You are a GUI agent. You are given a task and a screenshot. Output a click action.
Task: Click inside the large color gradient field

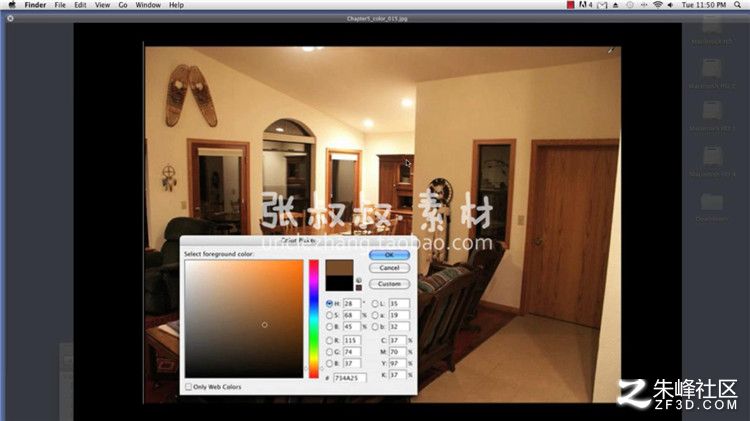click(x=244, y=319)
